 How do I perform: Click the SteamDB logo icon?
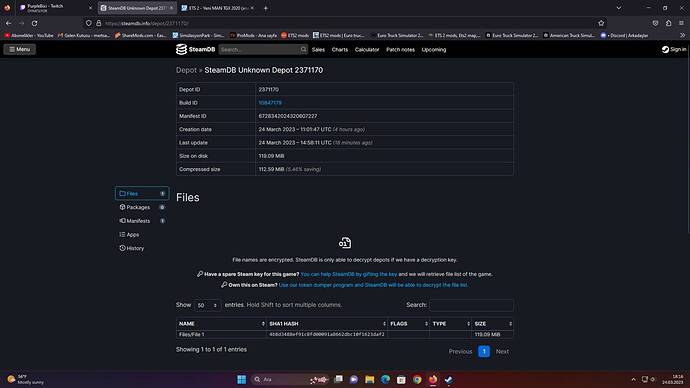coord(181,49)
